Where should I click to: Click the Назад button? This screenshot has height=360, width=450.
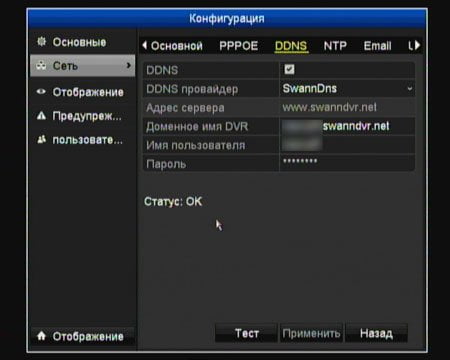pyautogui.click(x=376, y=333)
